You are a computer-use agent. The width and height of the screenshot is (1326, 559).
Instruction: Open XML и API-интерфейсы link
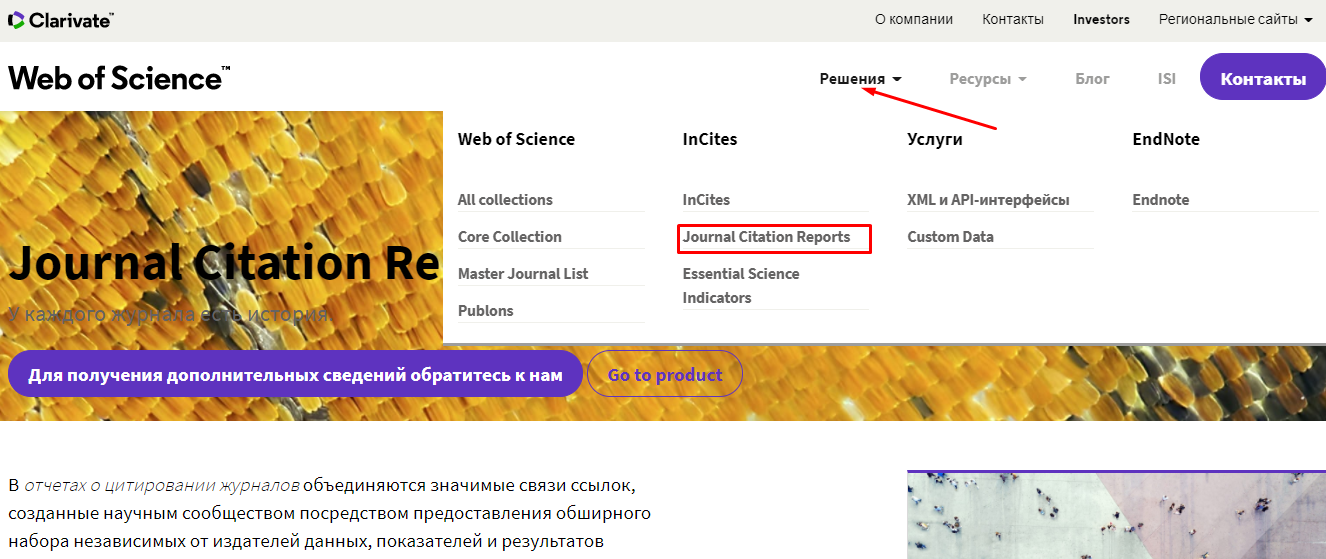(x=988, y=200)
